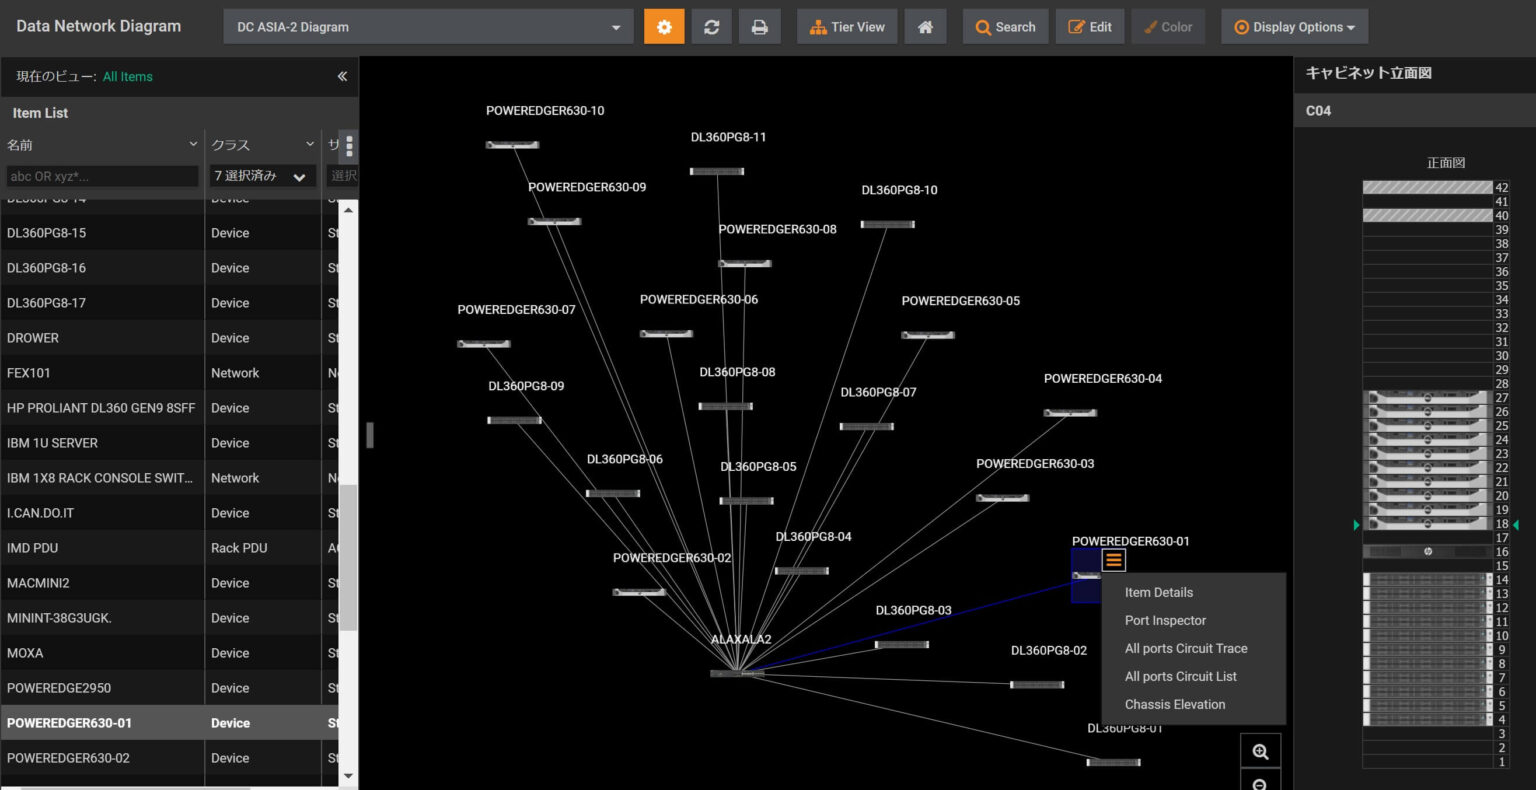Image resolution: width=1536 pixels, height=790 pixels.
Task: Click the ALAXALA2 switch node
Action: [737, 673]
